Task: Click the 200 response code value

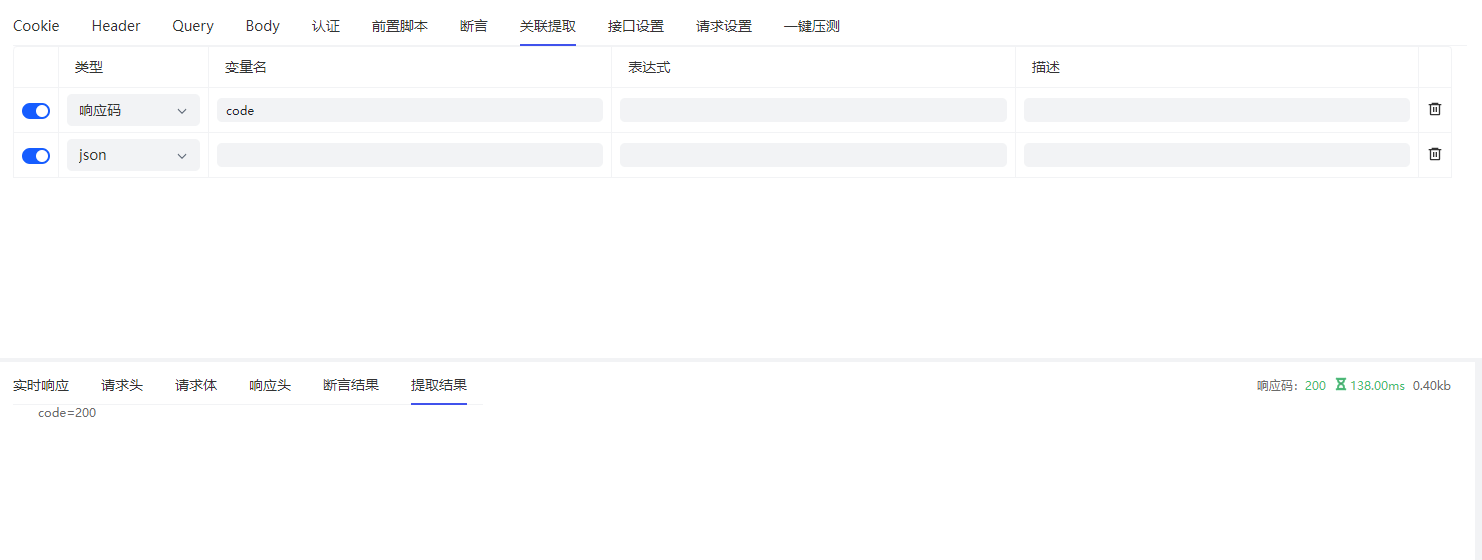Action: (x=1315, y=386)
